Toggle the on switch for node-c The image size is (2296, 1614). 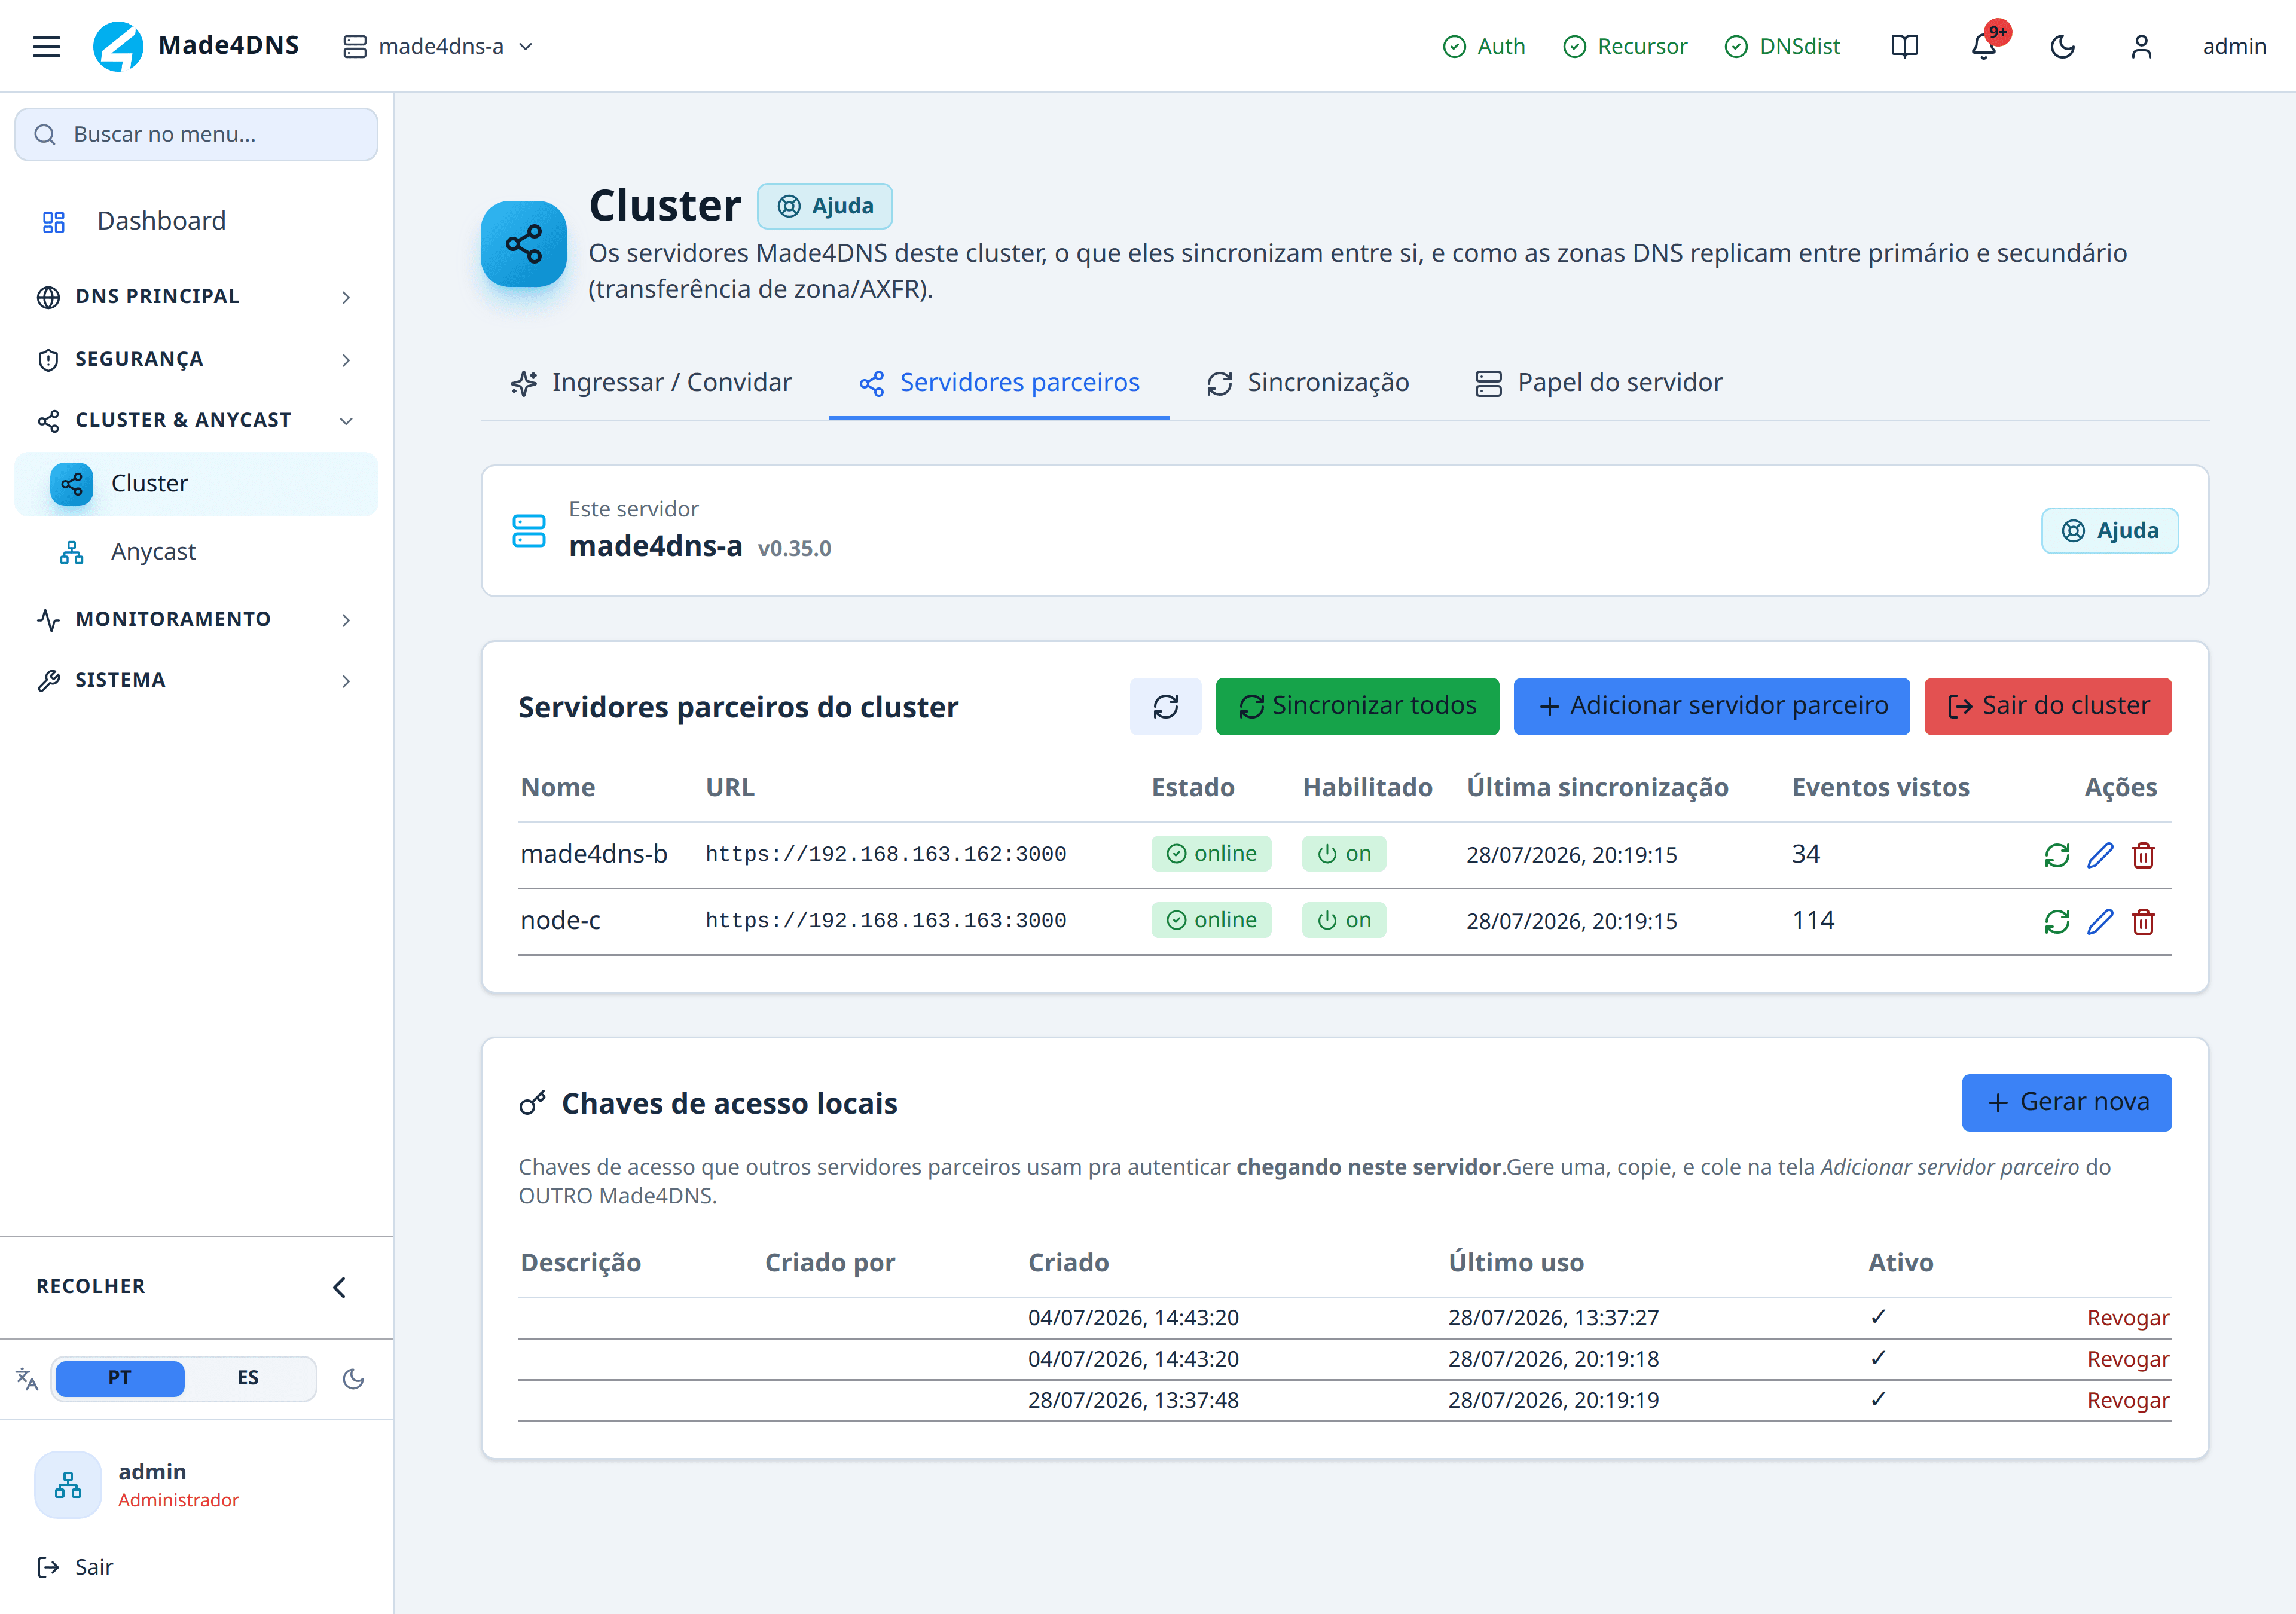click(1344, 920)
